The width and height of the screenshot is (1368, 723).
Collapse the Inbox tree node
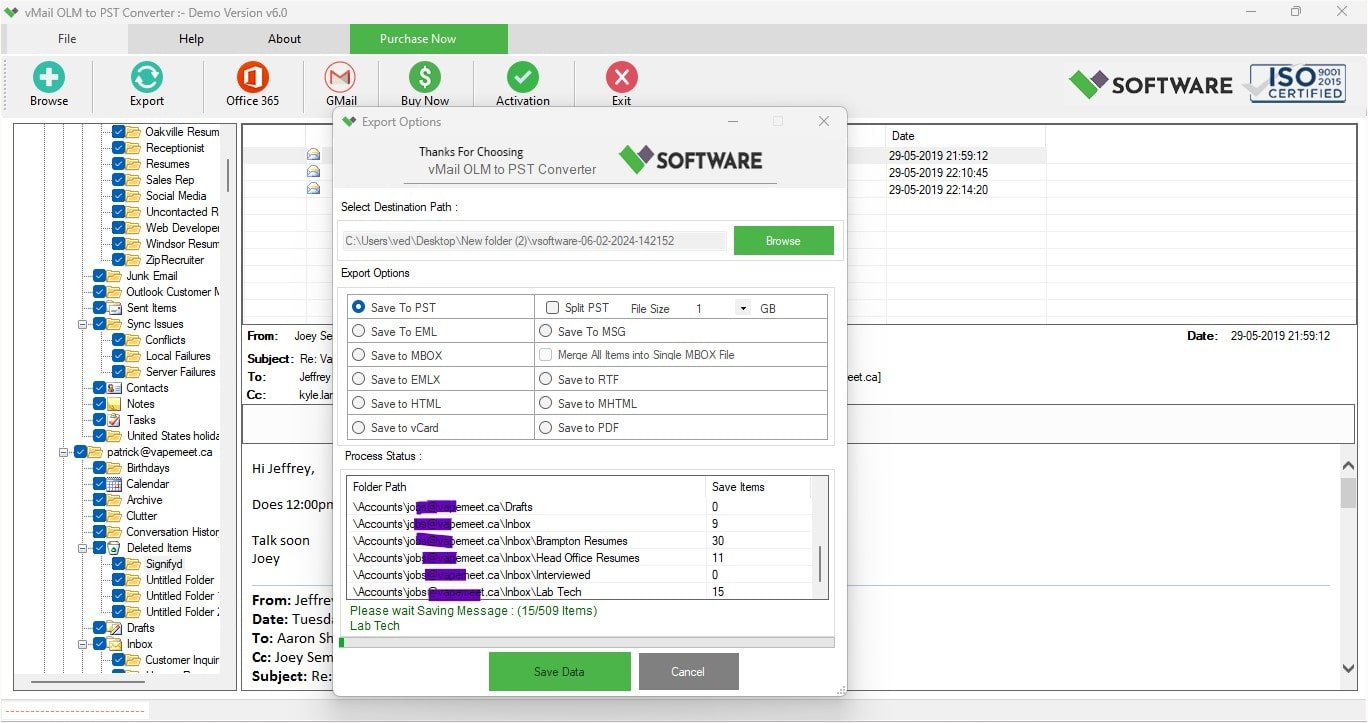point(83,644)
